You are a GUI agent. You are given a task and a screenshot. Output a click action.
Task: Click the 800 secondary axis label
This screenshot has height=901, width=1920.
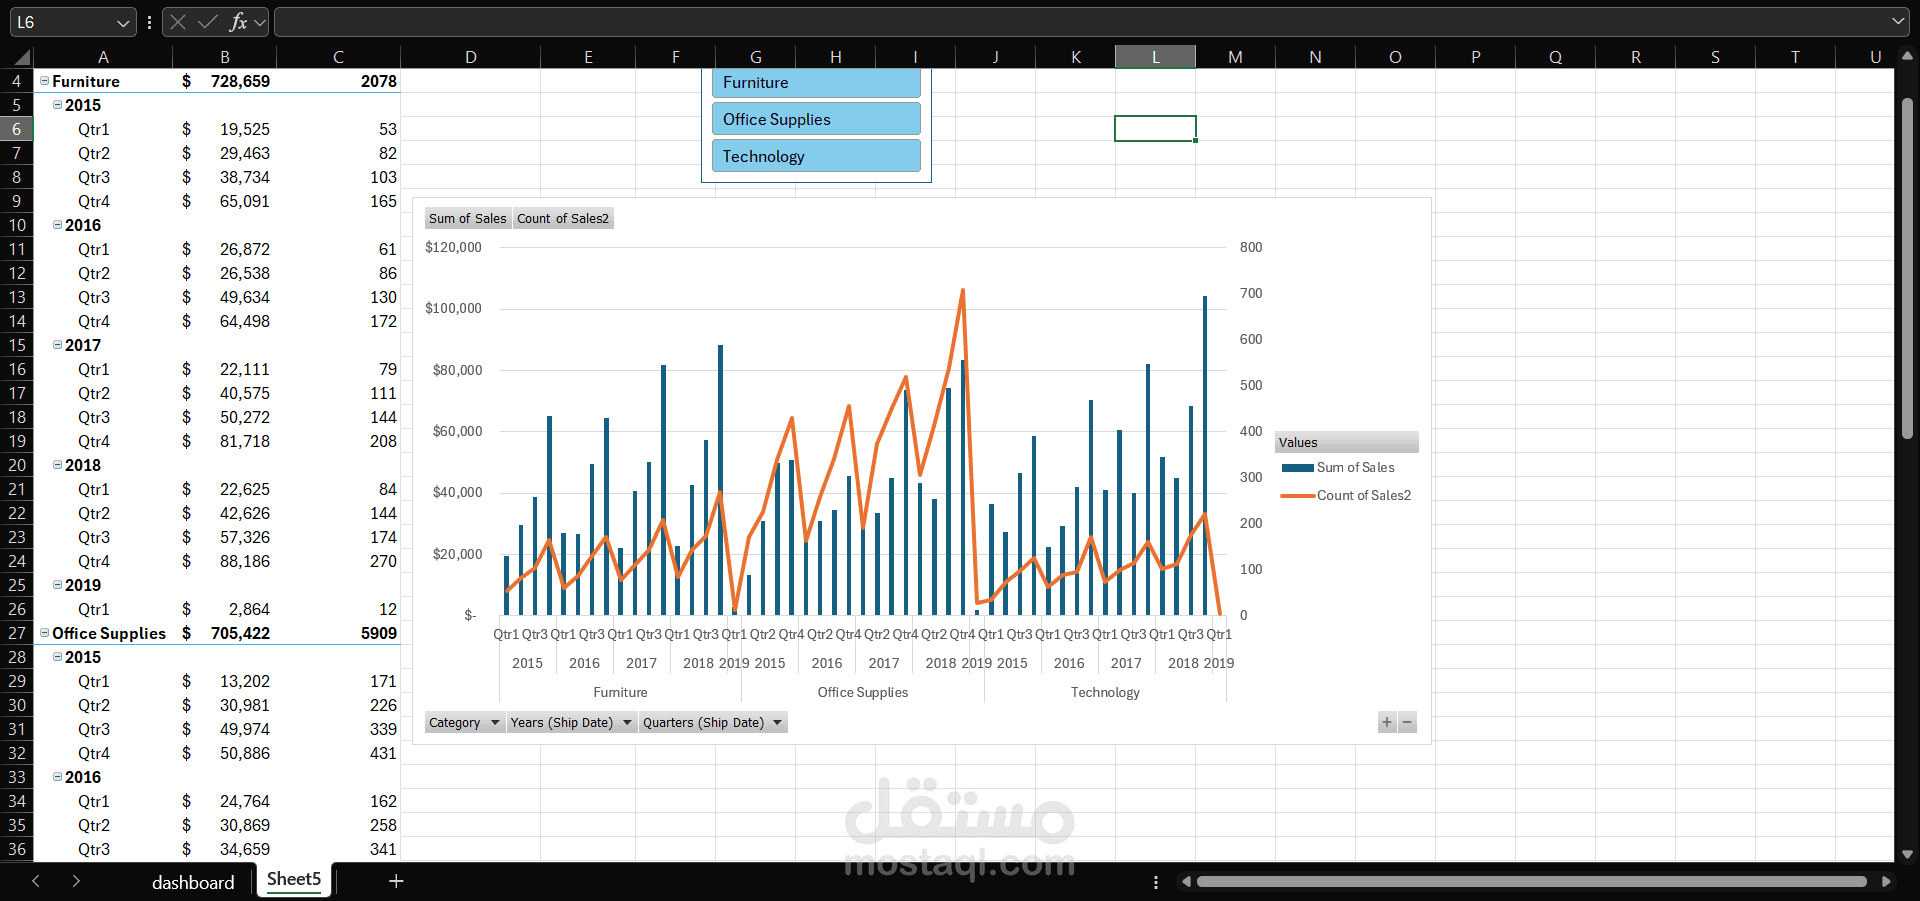click(1251, 247)
